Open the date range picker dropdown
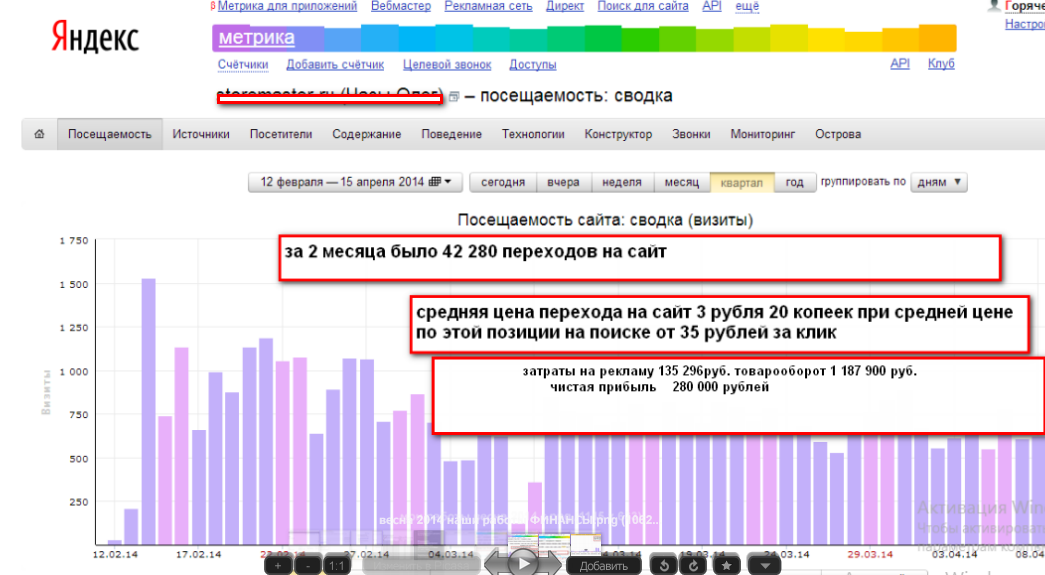The height and width of the screenshot is (575, 1045). 355,183
